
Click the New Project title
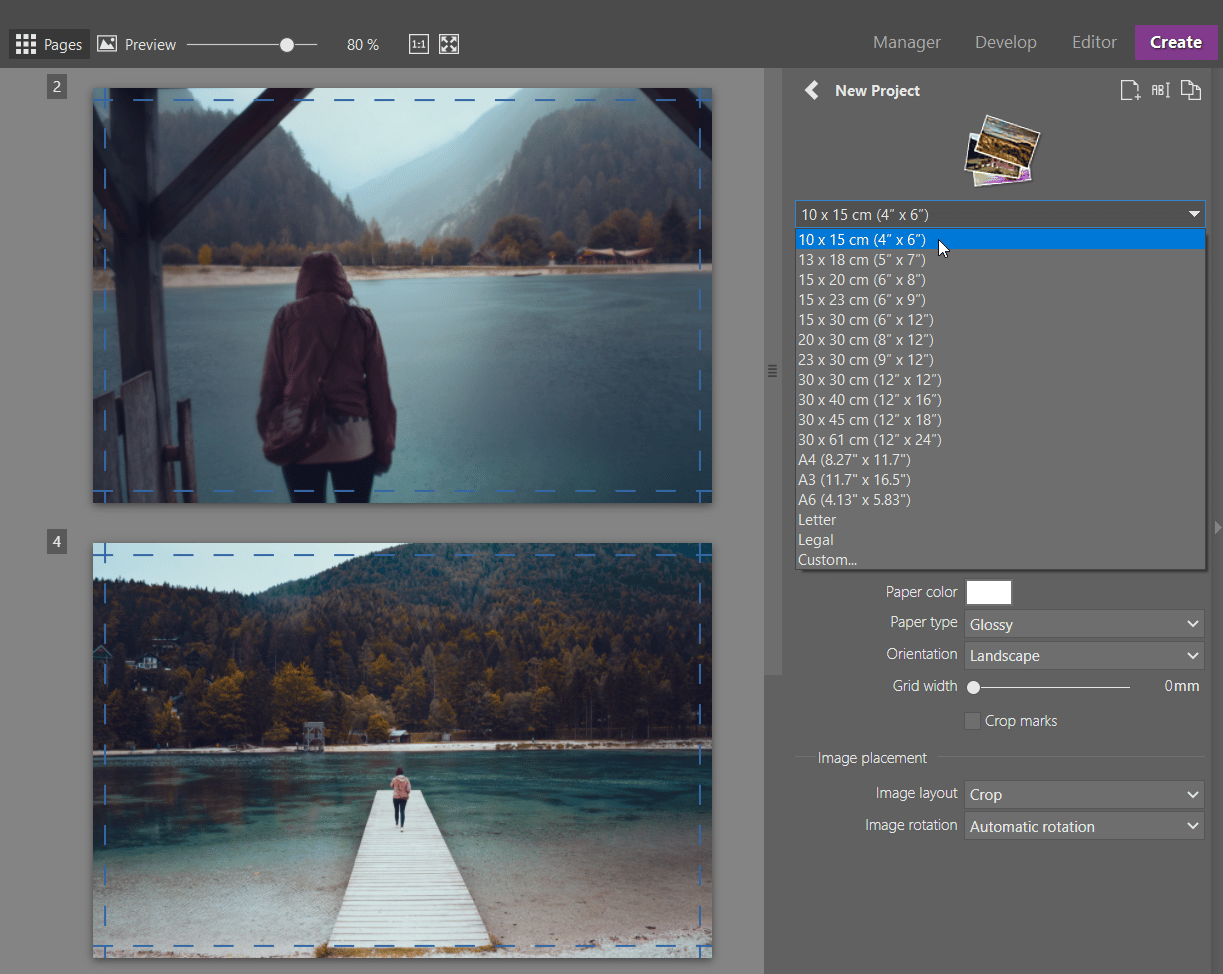pos(877,90)
